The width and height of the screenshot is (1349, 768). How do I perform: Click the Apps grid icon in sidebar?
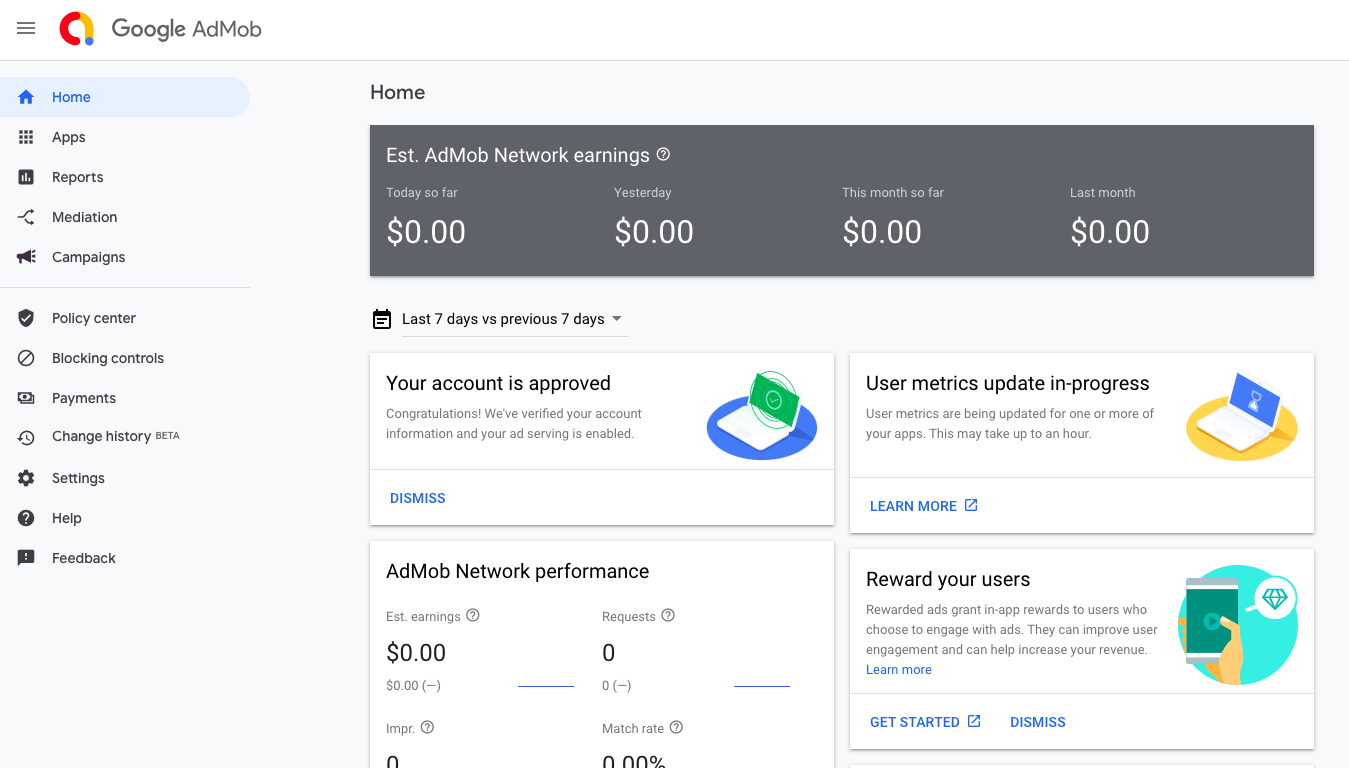click(x=26, y=137)
